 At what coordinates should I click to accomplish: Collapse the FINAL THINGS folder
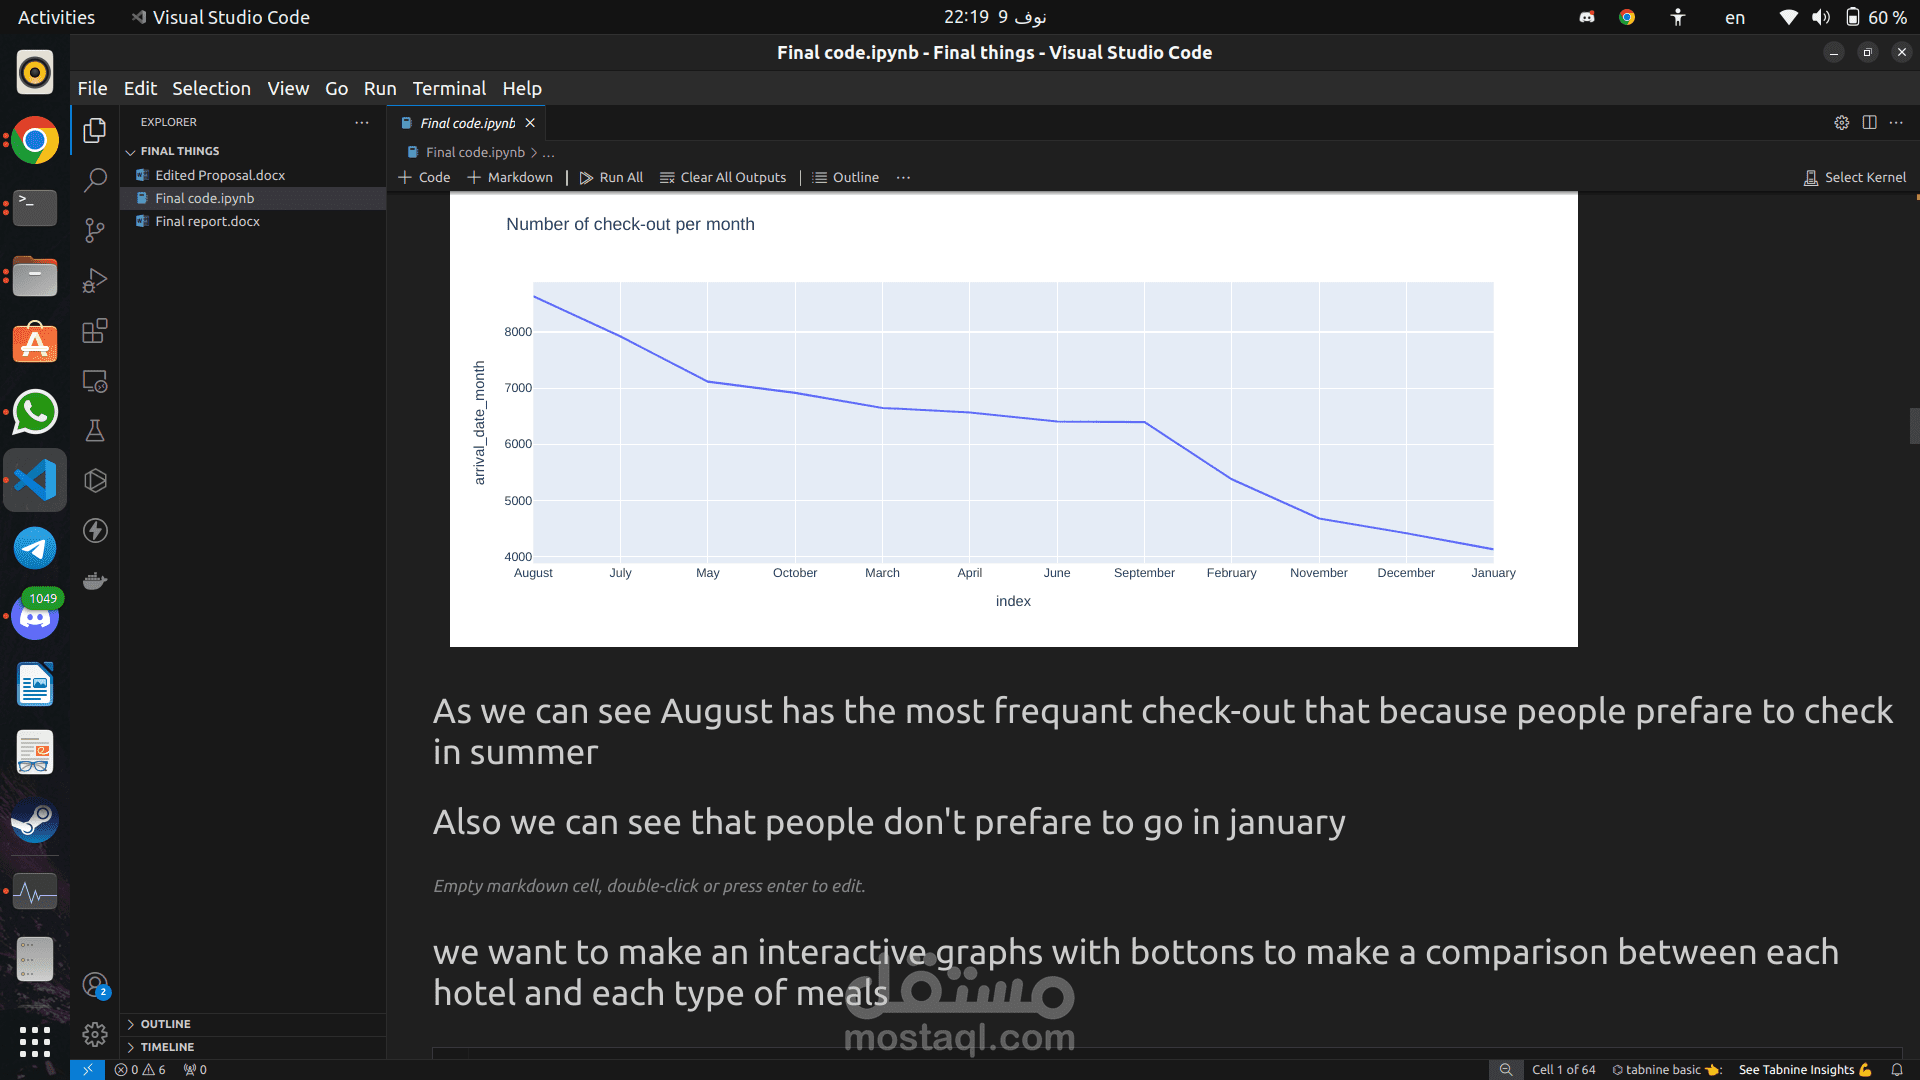[131, 151]
